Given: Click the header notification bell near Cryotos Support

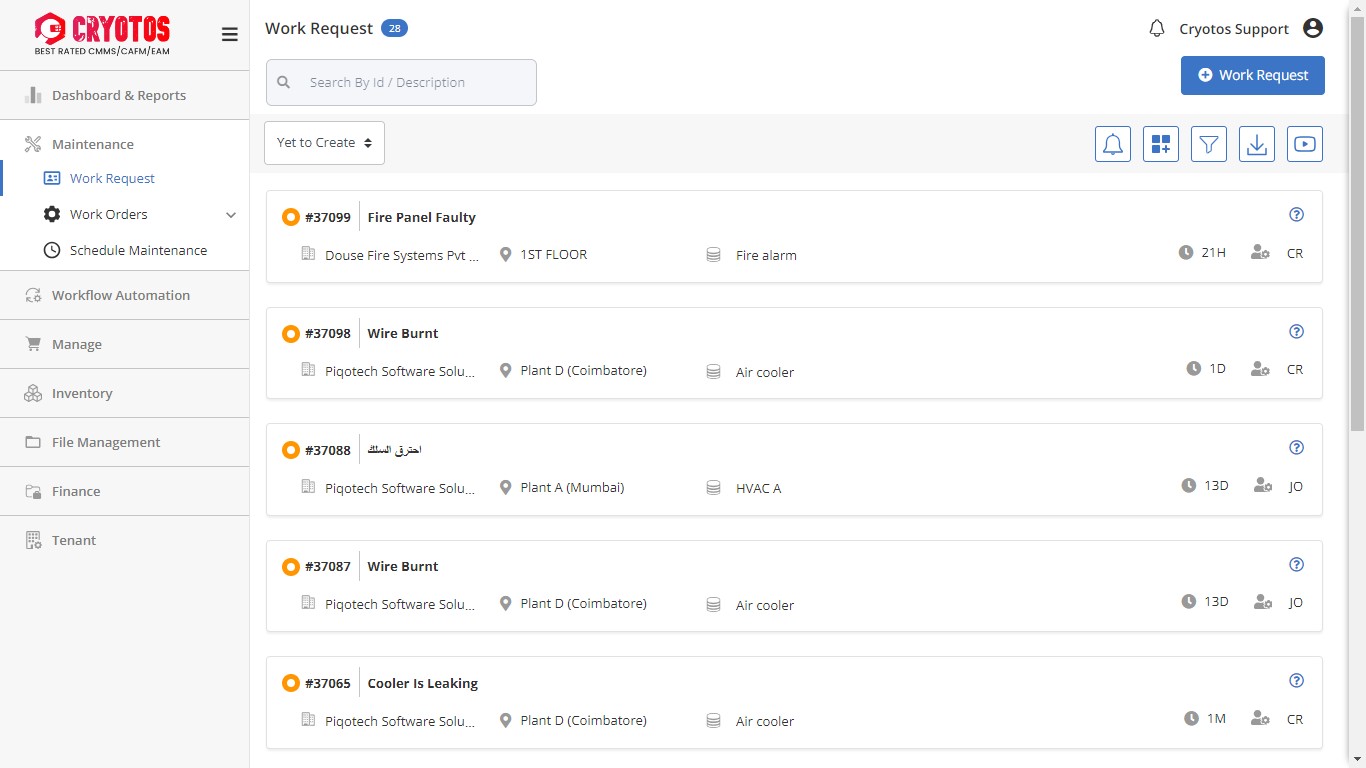Looking at the screenshot, I should click(x=1157, y=29).
